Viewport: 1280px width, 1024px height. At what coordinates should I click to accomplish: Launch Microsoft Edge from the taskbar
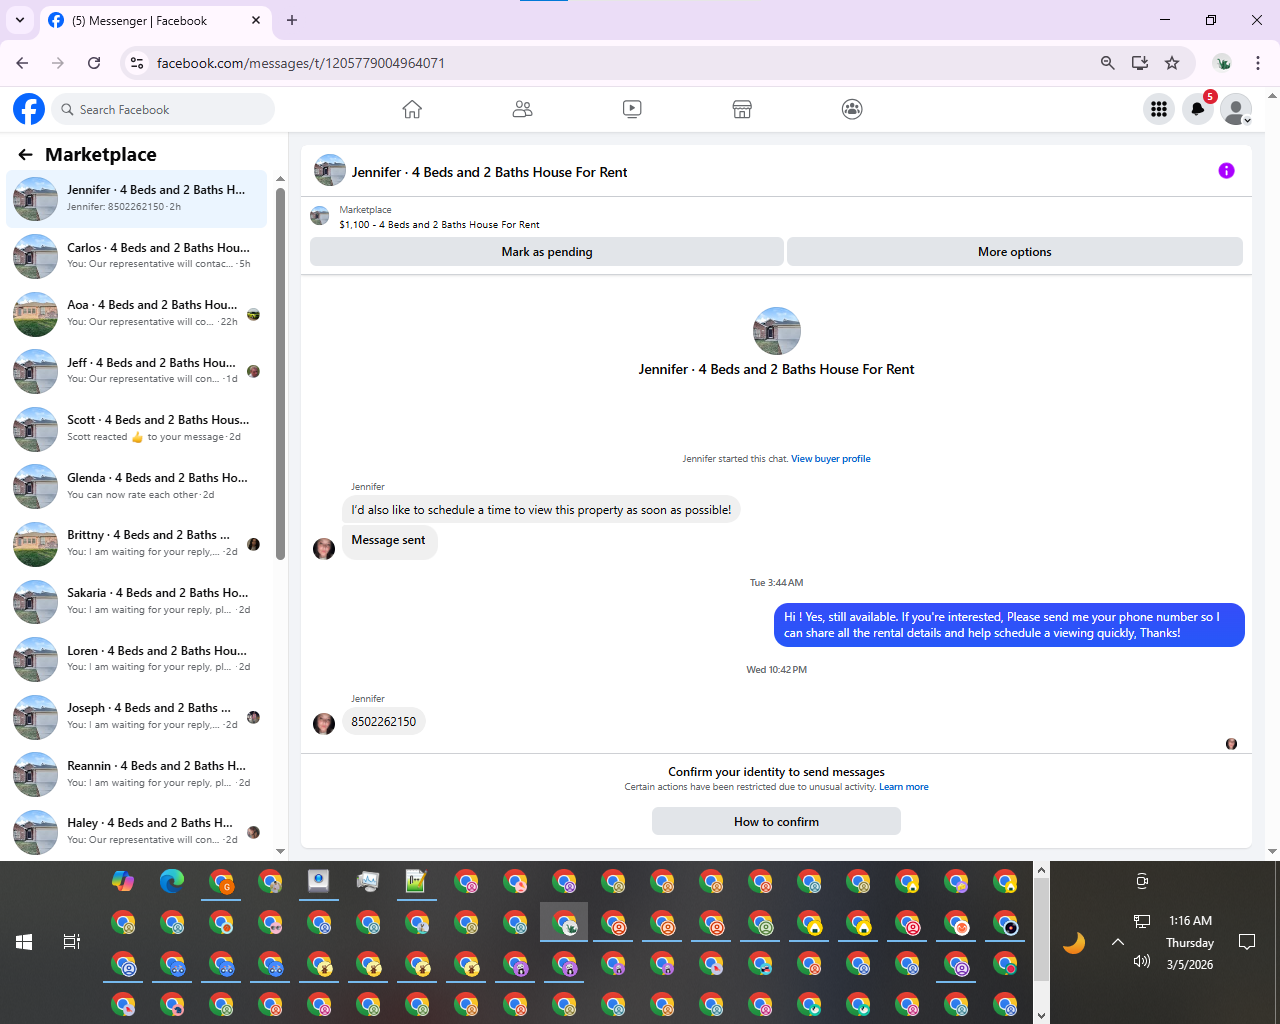click(172, 881)
